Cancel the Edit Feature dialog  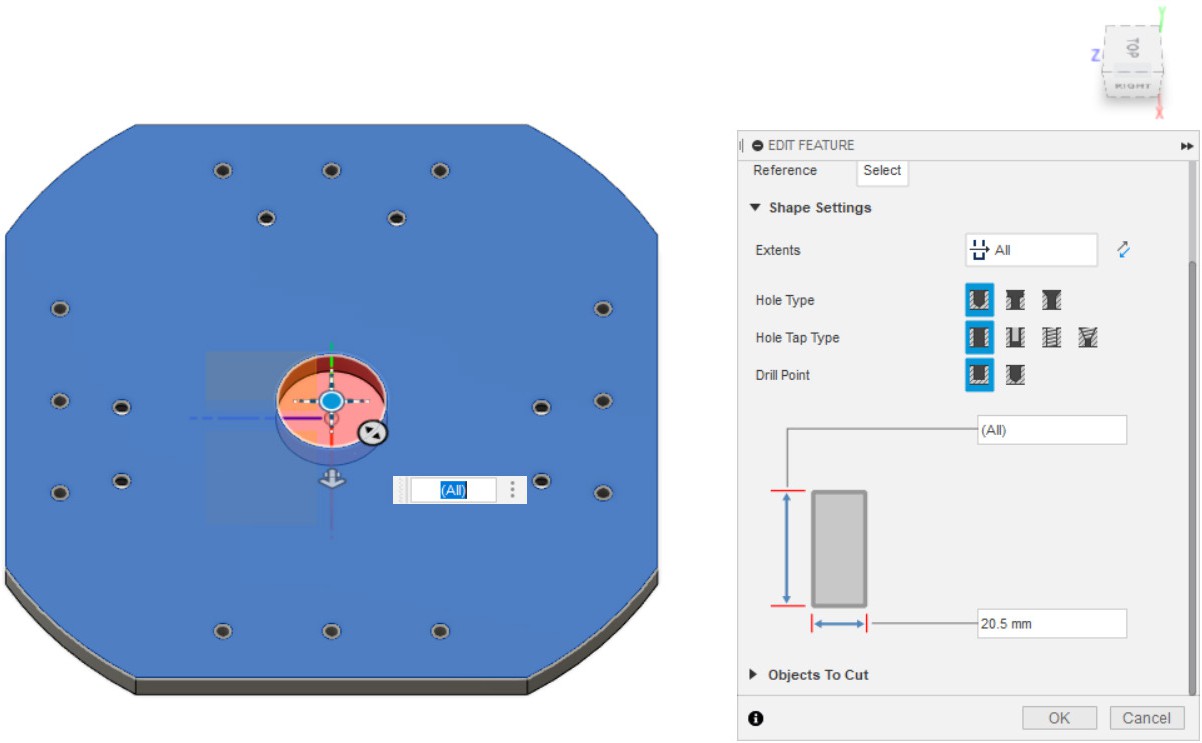(1146, 718)
